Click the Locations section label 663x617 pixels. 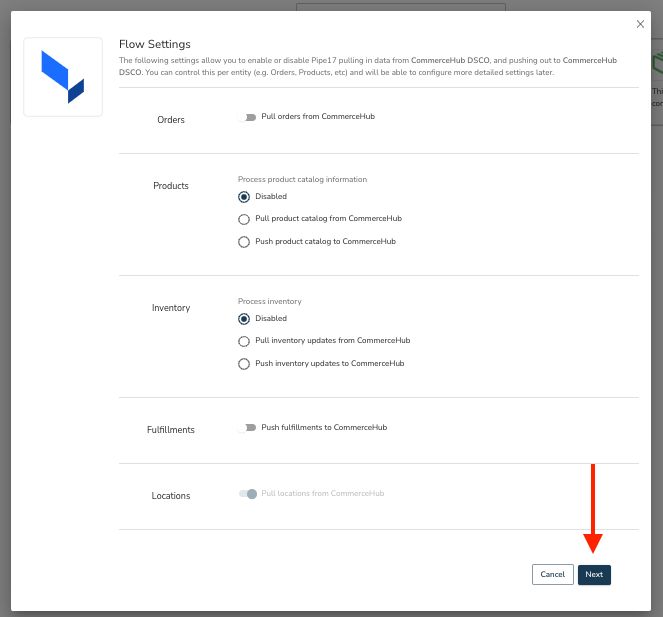[x=171, y=496]
